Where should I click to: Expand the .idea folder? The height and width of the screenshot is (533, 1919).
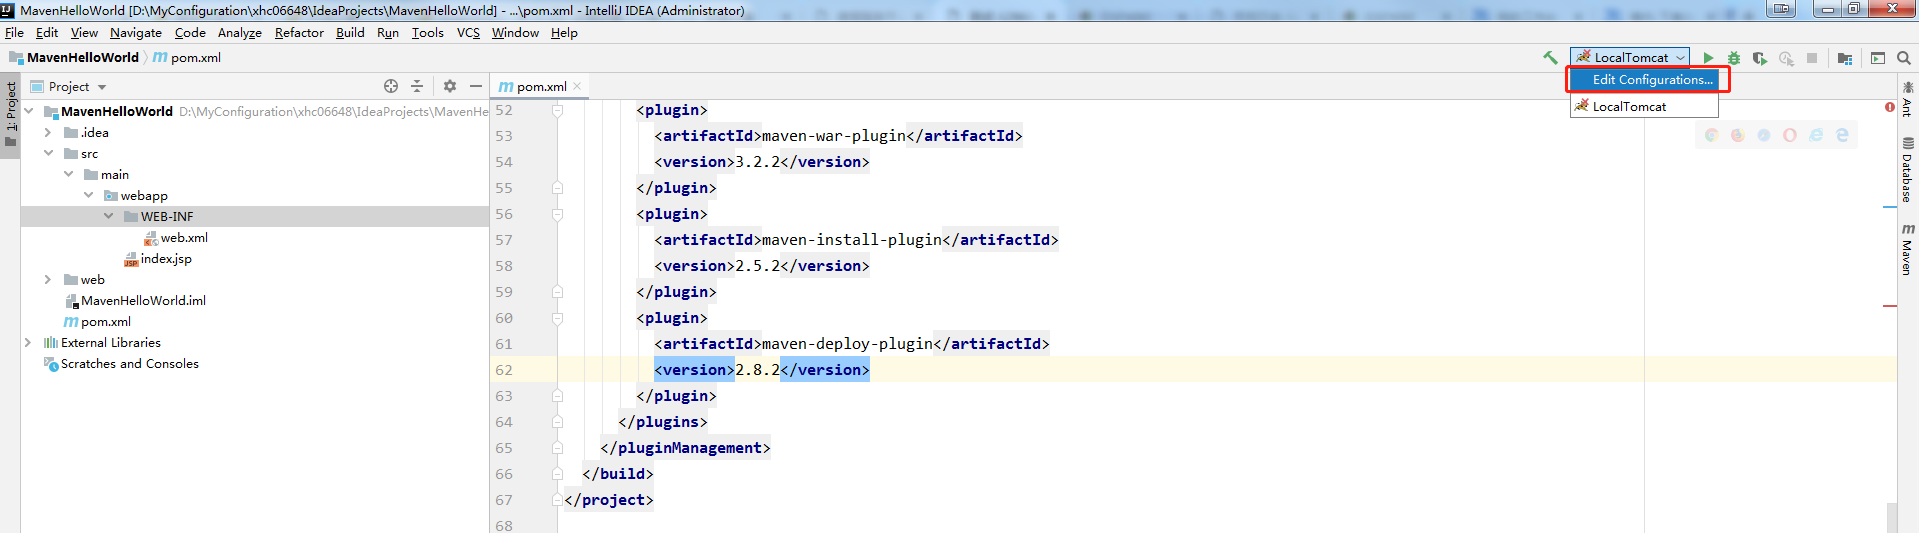point(48,132)
